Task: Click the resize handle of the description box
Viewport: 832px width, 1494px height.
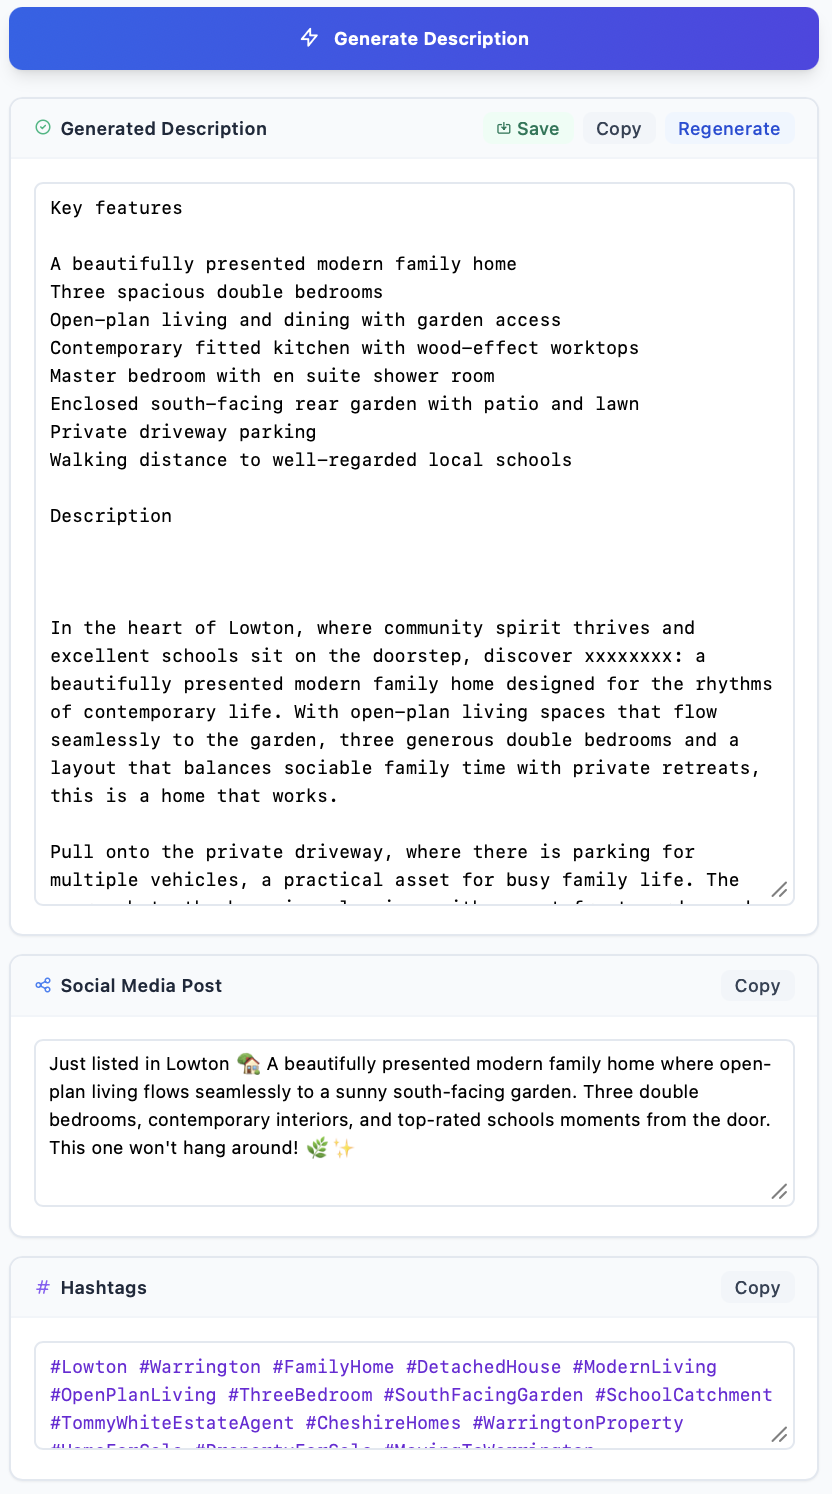Action: 779,890
